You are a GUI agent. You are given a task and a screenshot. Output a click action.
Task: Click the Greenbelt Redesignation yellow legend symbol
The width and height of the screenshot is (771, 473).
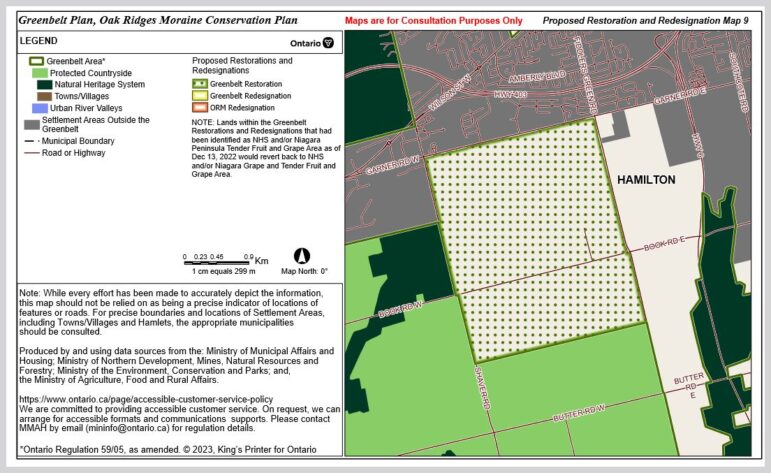[200, 96]
